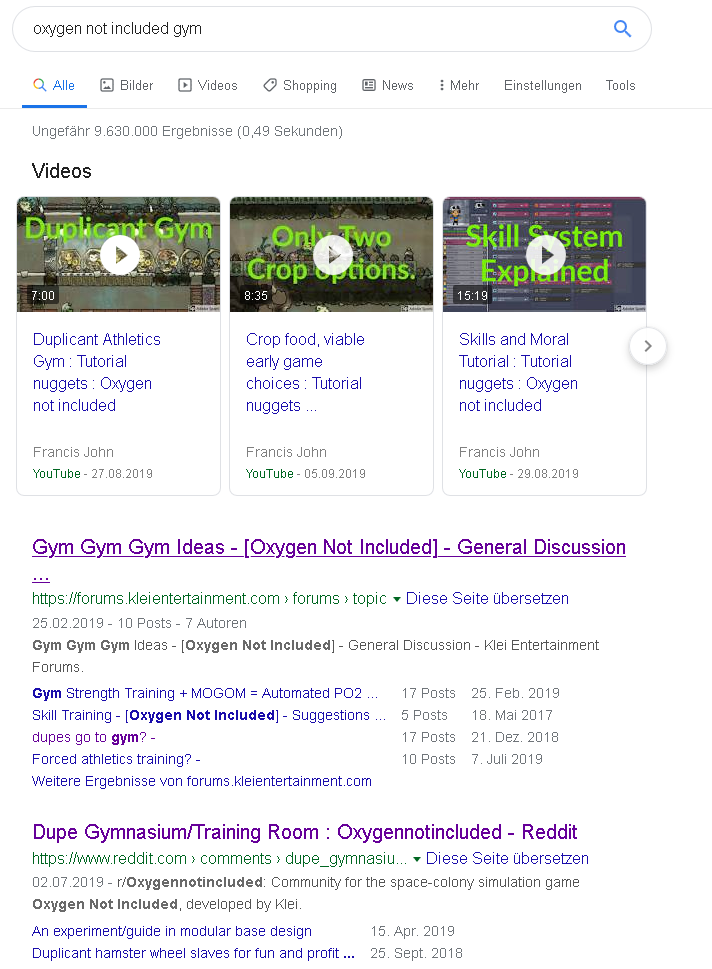
Task: Go to the Shopping tab
Action: 299,85
